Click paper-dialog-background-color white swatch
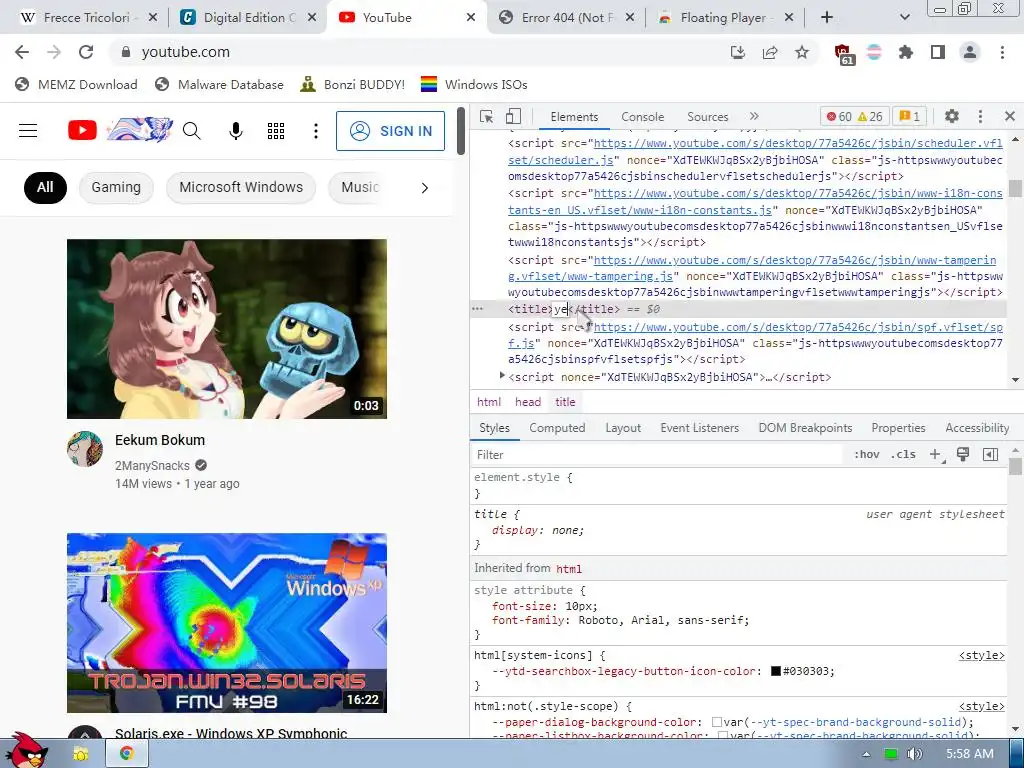This screenshot has width=1024, height=768. 716,722
